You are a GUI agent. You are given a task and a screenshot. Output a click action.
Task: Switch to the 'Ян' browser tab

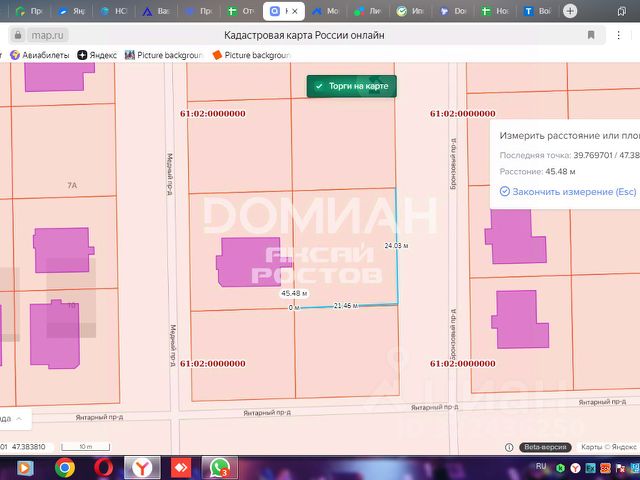click(71, 11)
